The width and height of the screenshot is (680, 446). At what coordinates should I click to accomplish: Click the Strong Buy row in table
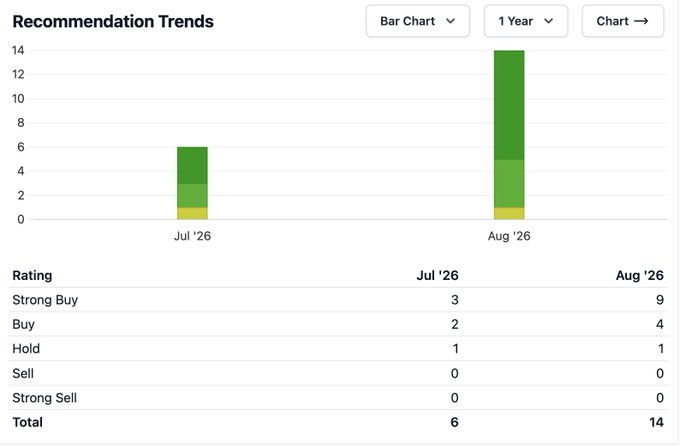(x=338, y=300)
